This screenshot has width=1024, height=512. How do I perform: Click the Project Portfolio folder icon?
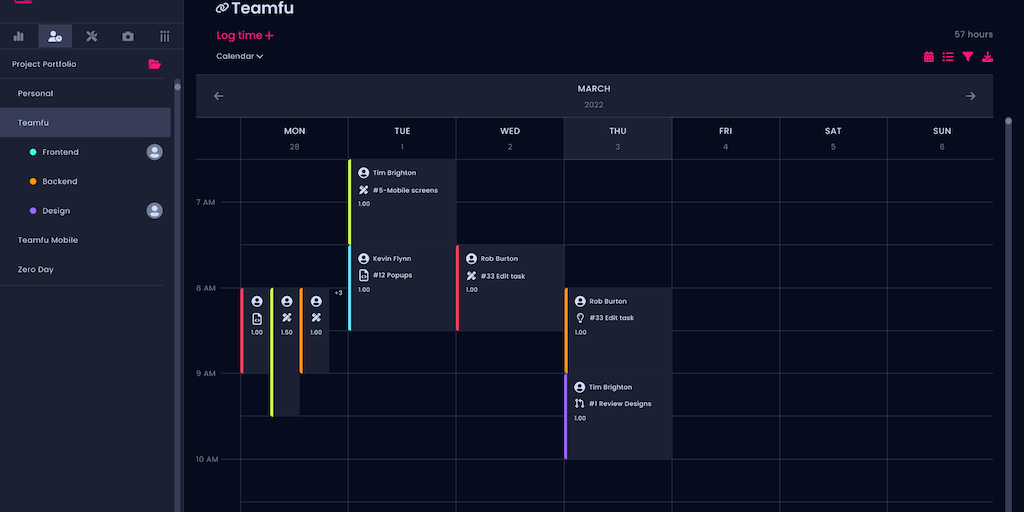[x=154, y=64]
